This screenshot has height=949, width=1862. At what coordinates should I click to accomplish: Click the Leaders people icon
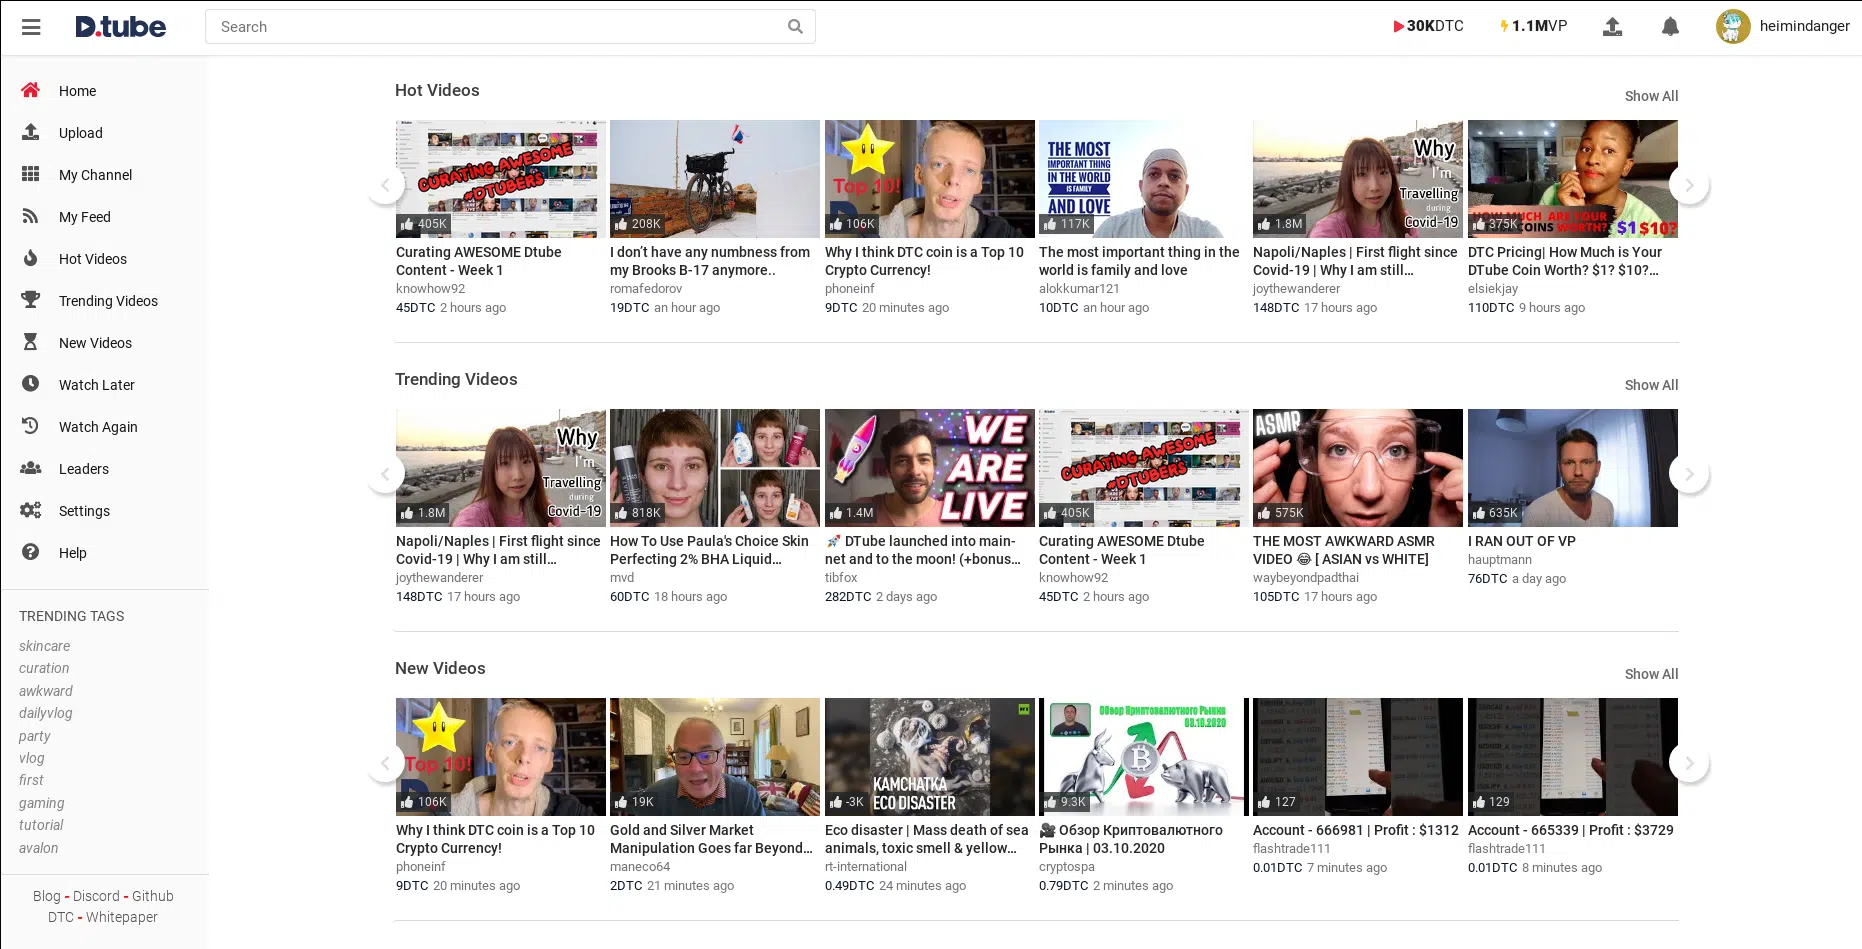pos(31,468)
